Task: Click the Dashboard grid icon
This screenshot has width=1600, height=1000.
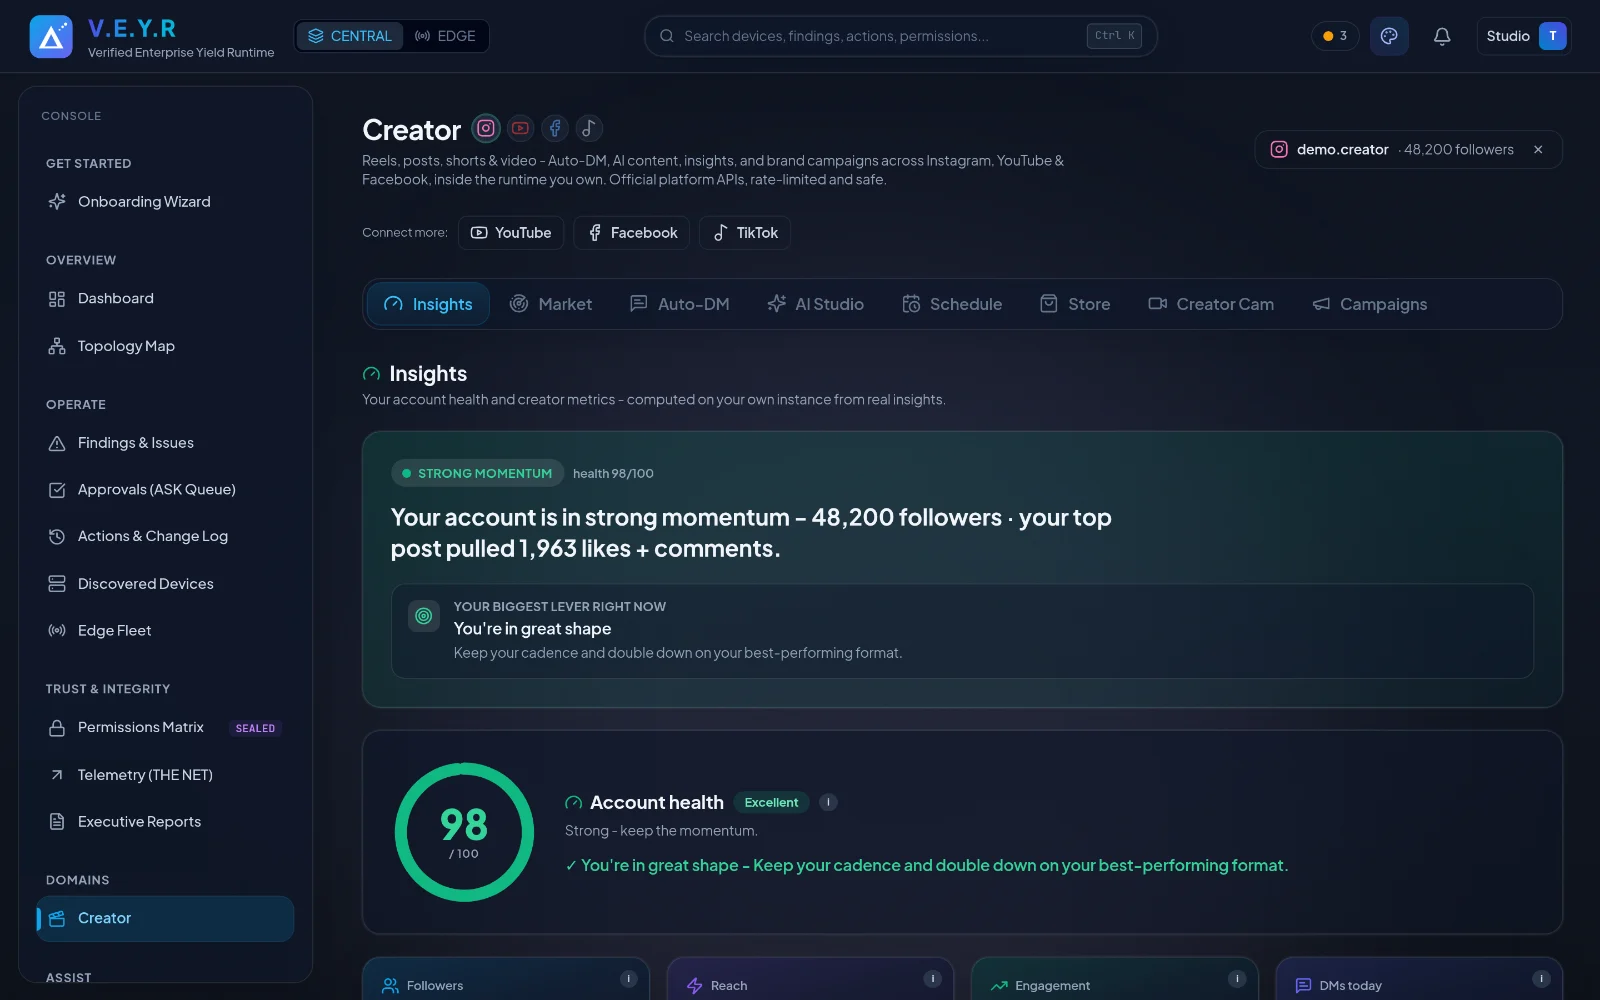Action: 57,299
